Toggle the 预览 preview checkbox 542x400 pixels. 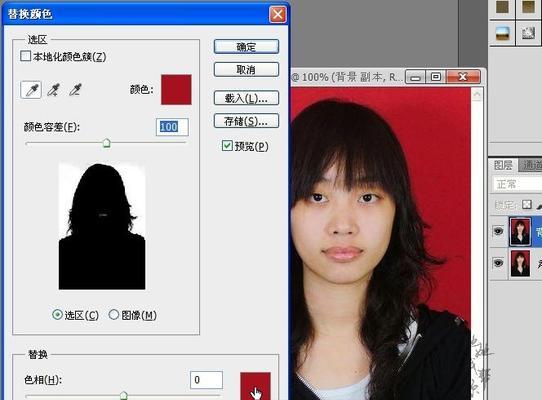227,146
